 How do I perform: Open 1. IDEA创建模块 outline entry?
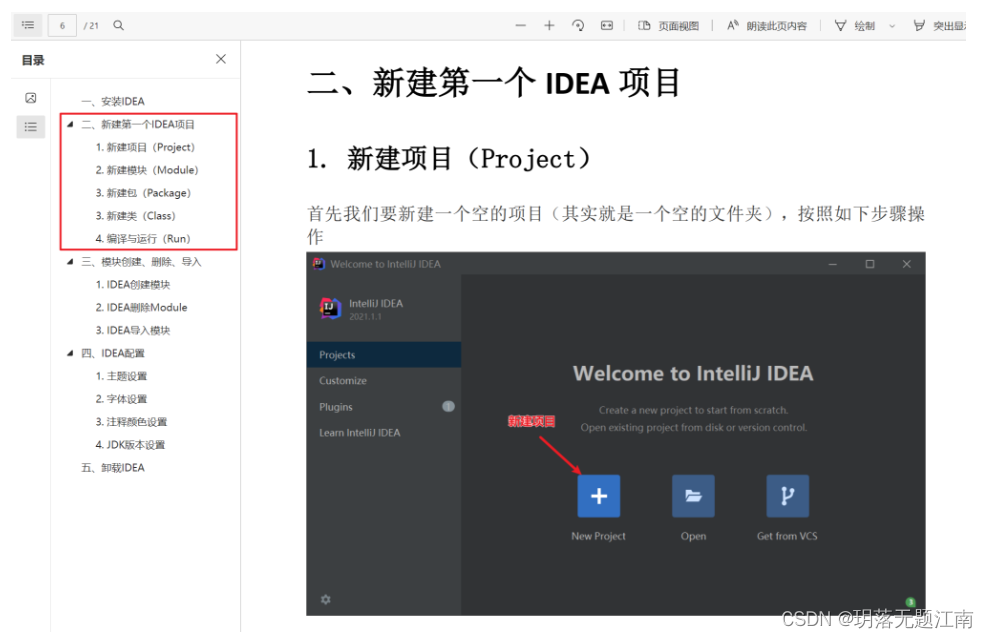point(133,284)
